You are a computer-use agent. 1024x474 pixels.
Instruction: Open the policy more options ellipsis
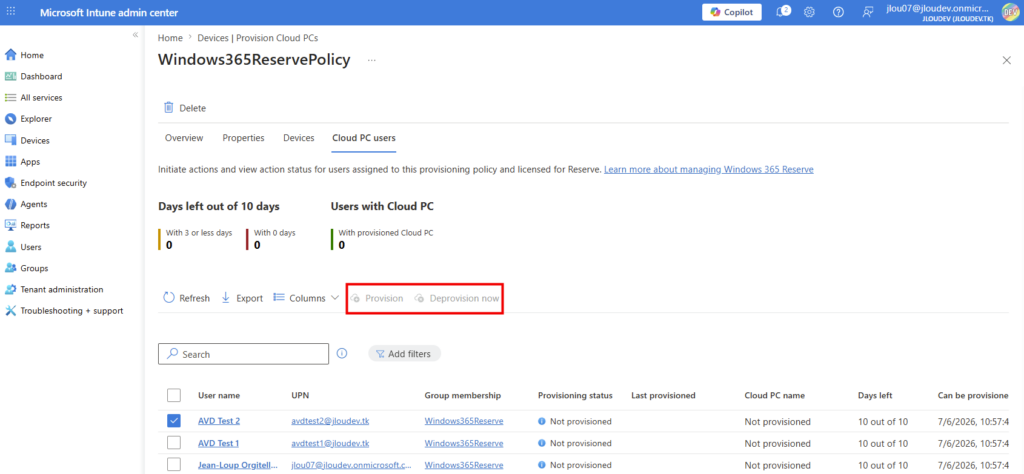[x=372, y=60]
